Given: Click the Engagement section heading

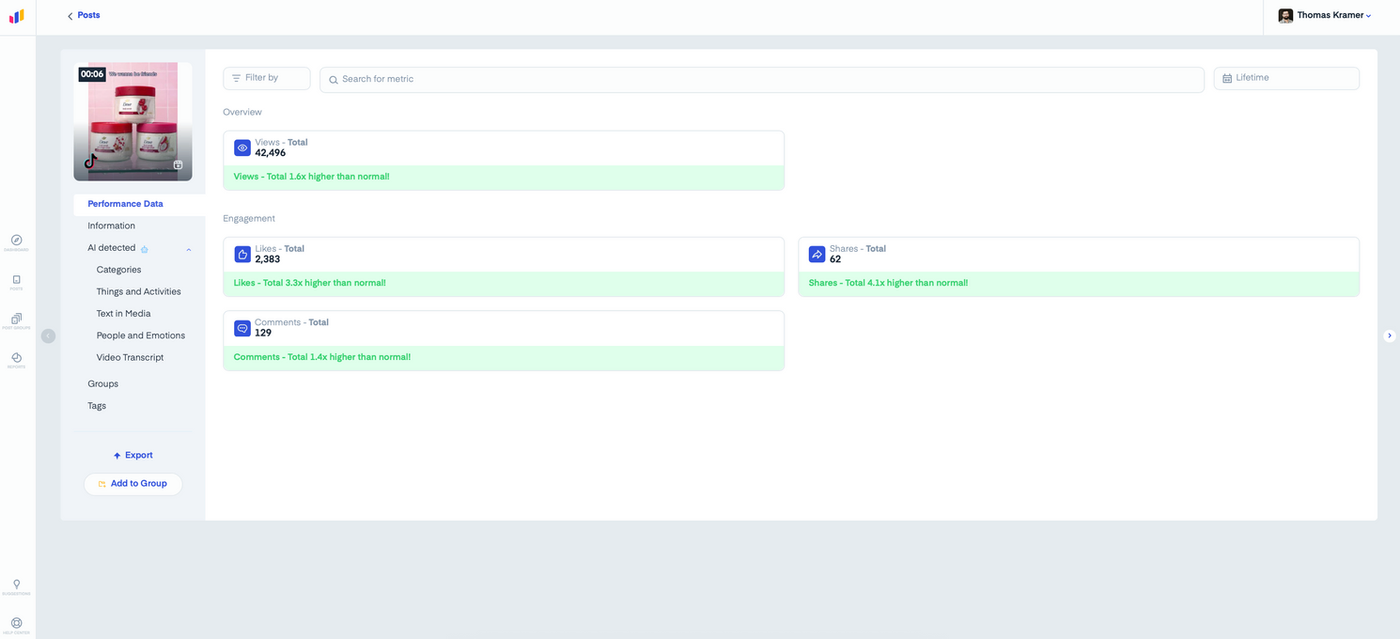Looking at the screenshot, I should click(249, 218).
